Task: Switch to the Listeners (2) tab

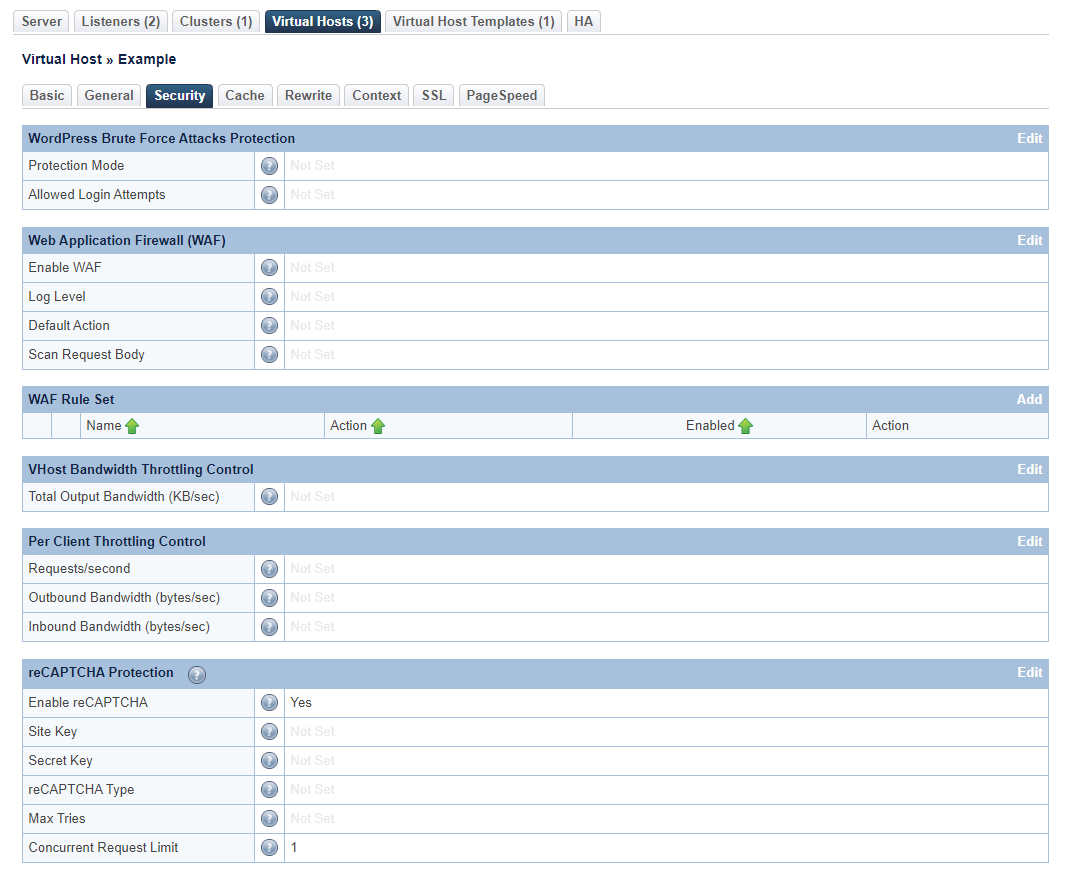Action: pyautogui.click(x=121, y=21)
